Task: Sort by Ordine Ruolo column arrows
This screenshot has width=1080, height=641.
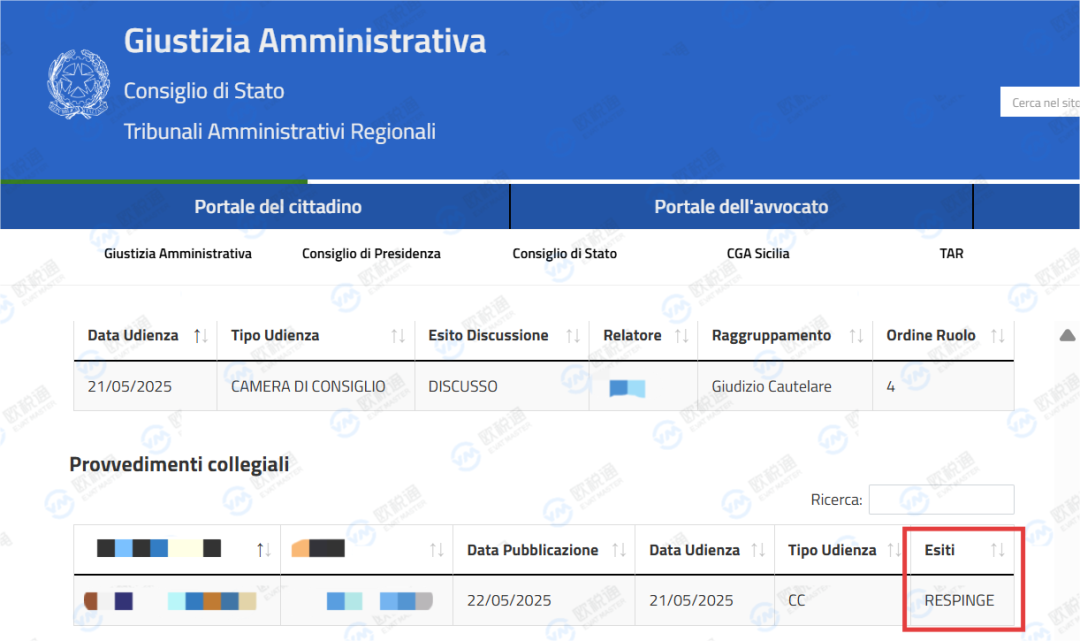Action: 997,336
